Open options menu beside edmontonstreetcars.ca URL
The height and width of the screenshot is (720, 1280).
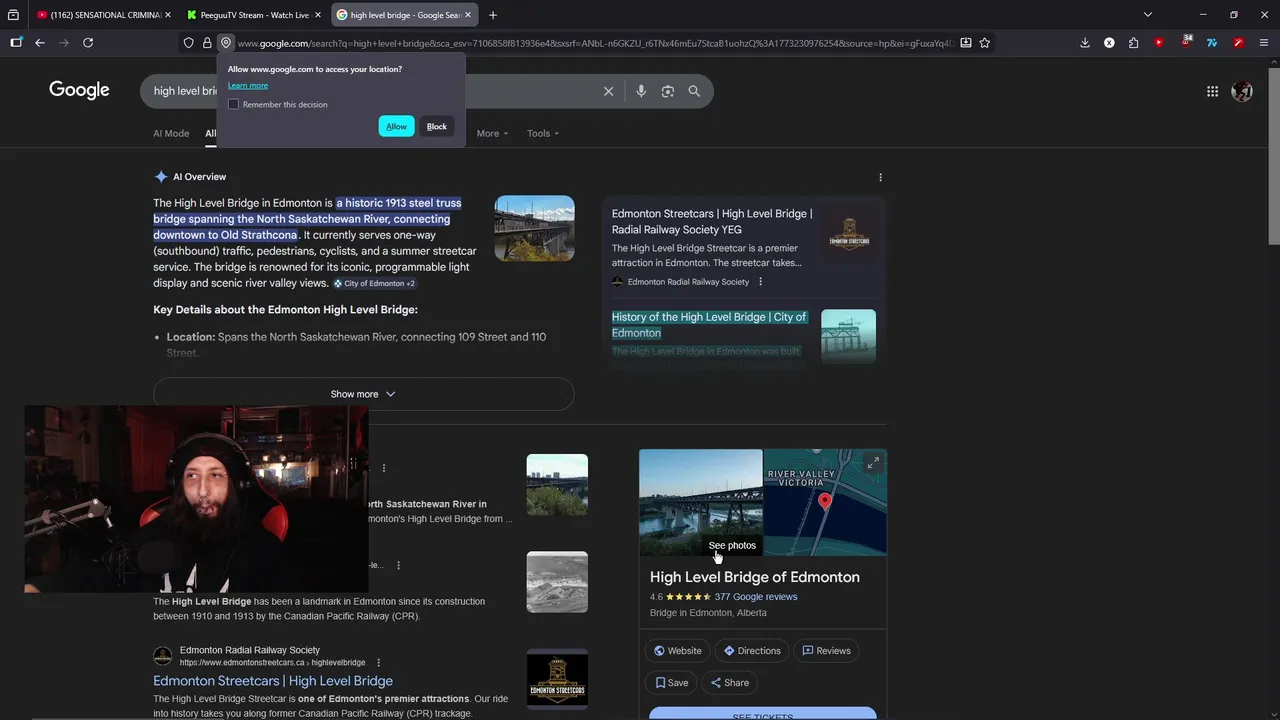click(378, 662)
